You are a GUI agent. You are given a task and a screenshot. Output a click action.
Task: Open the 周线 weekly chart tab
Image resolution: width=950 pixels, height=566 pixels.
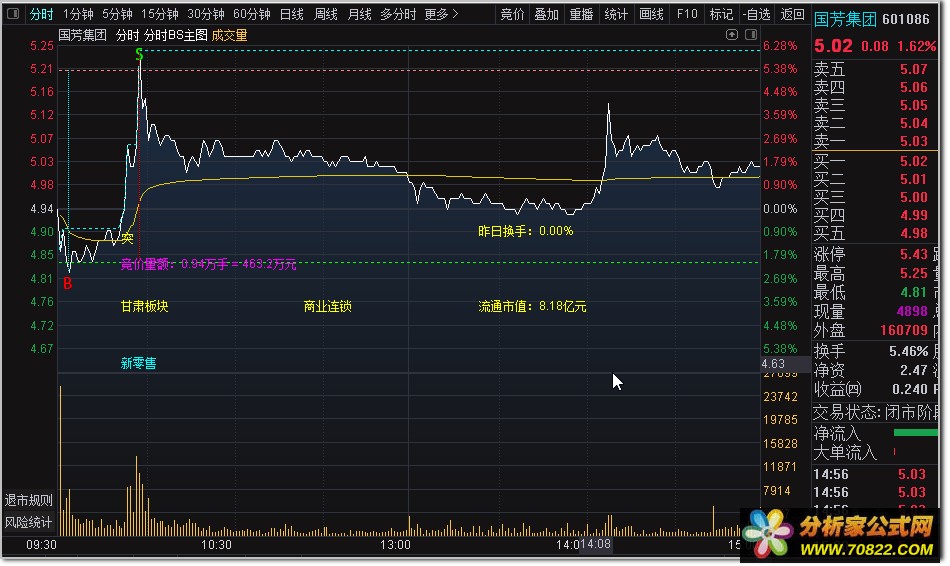click(x=325, y=14)
